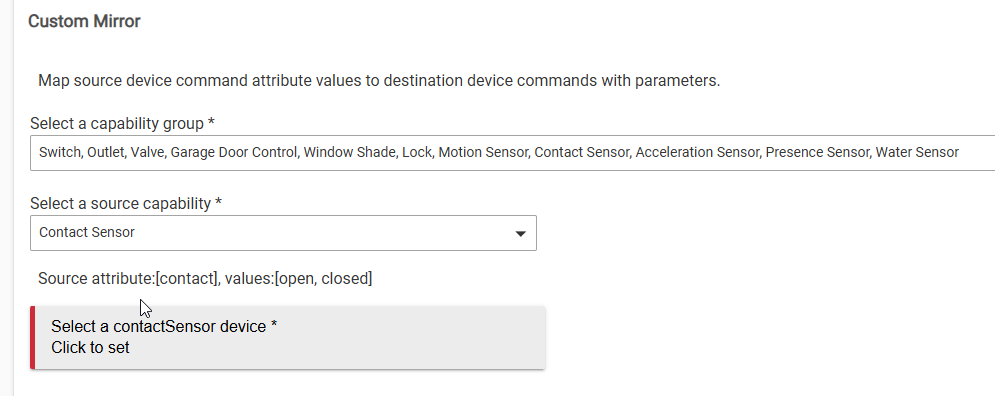Click the 'Click to set' text
Screen dimensions: 995x396
90,348
